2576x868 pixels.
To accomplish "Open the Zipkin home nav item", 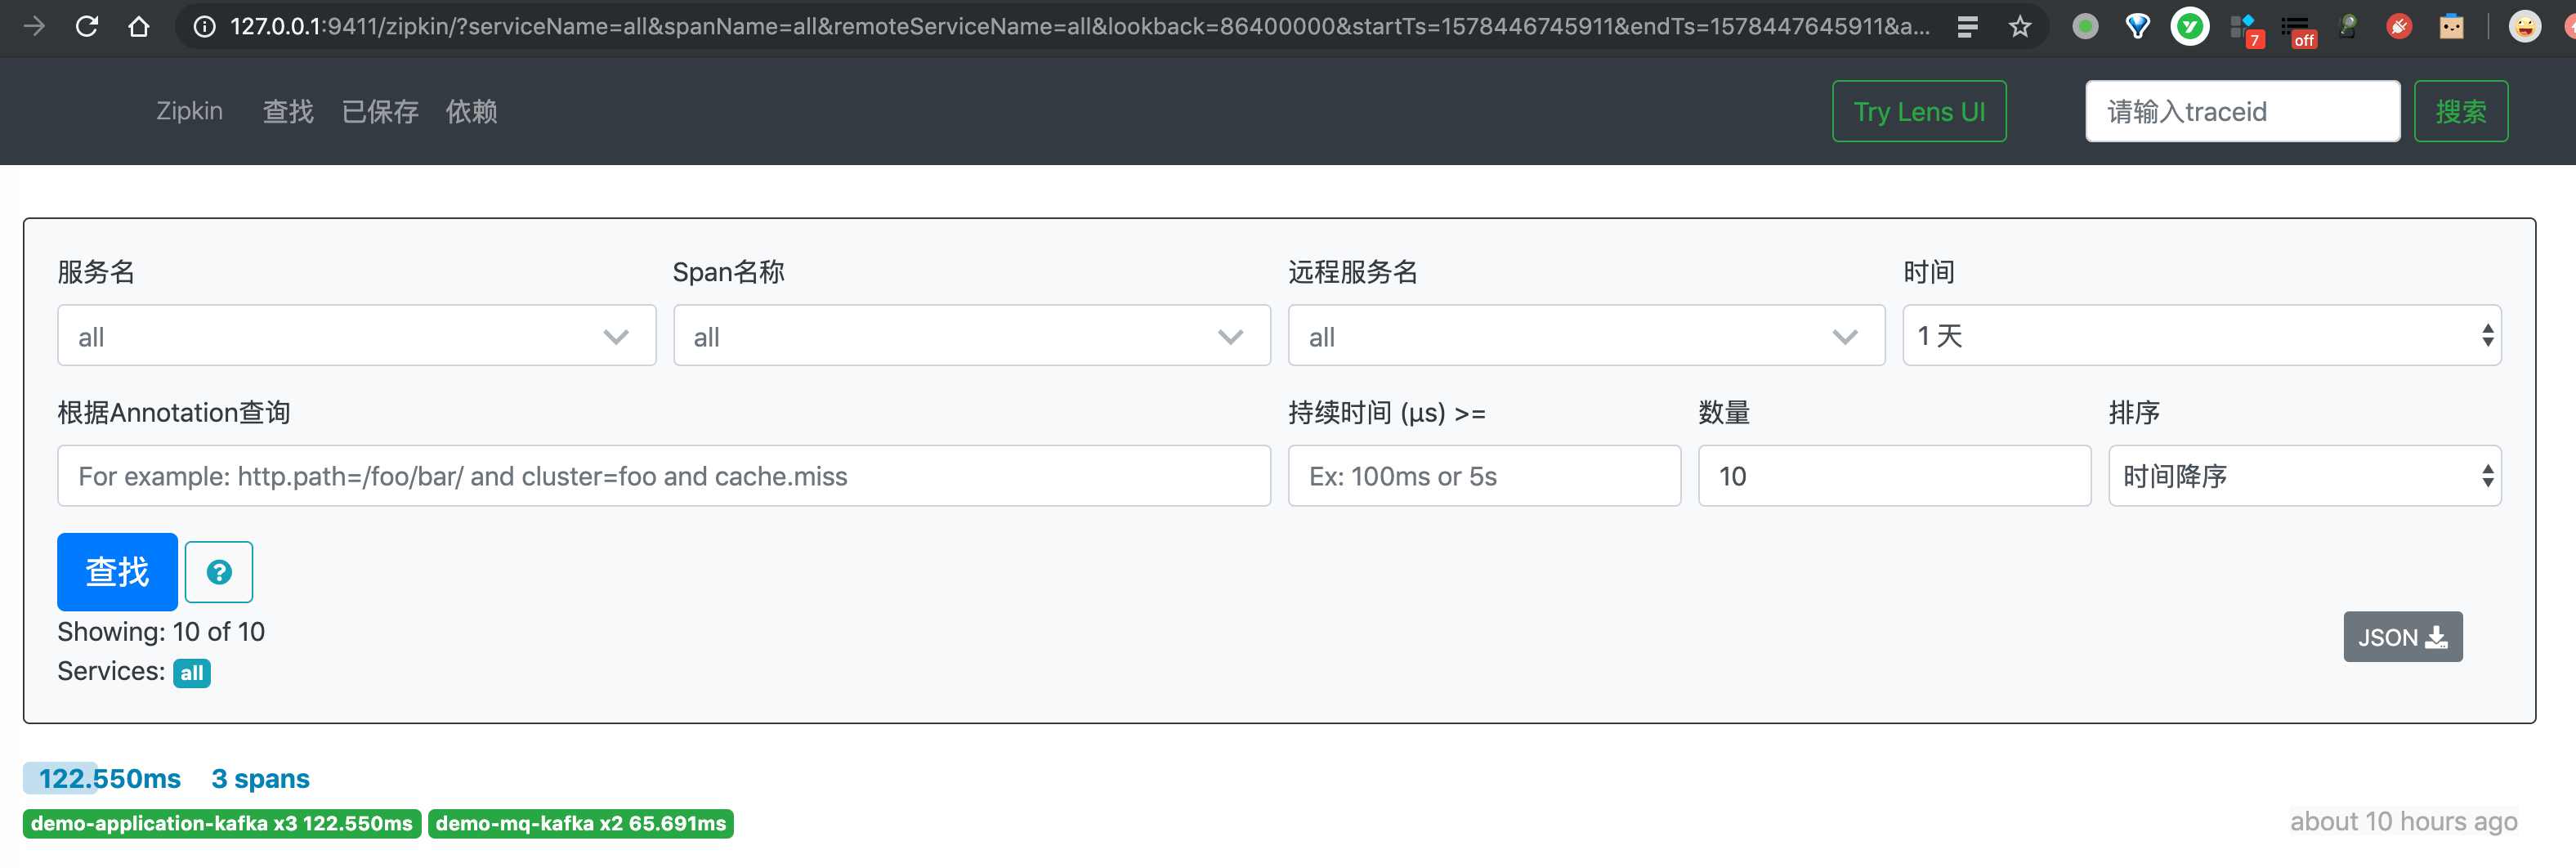I will [x=189, y=111].
